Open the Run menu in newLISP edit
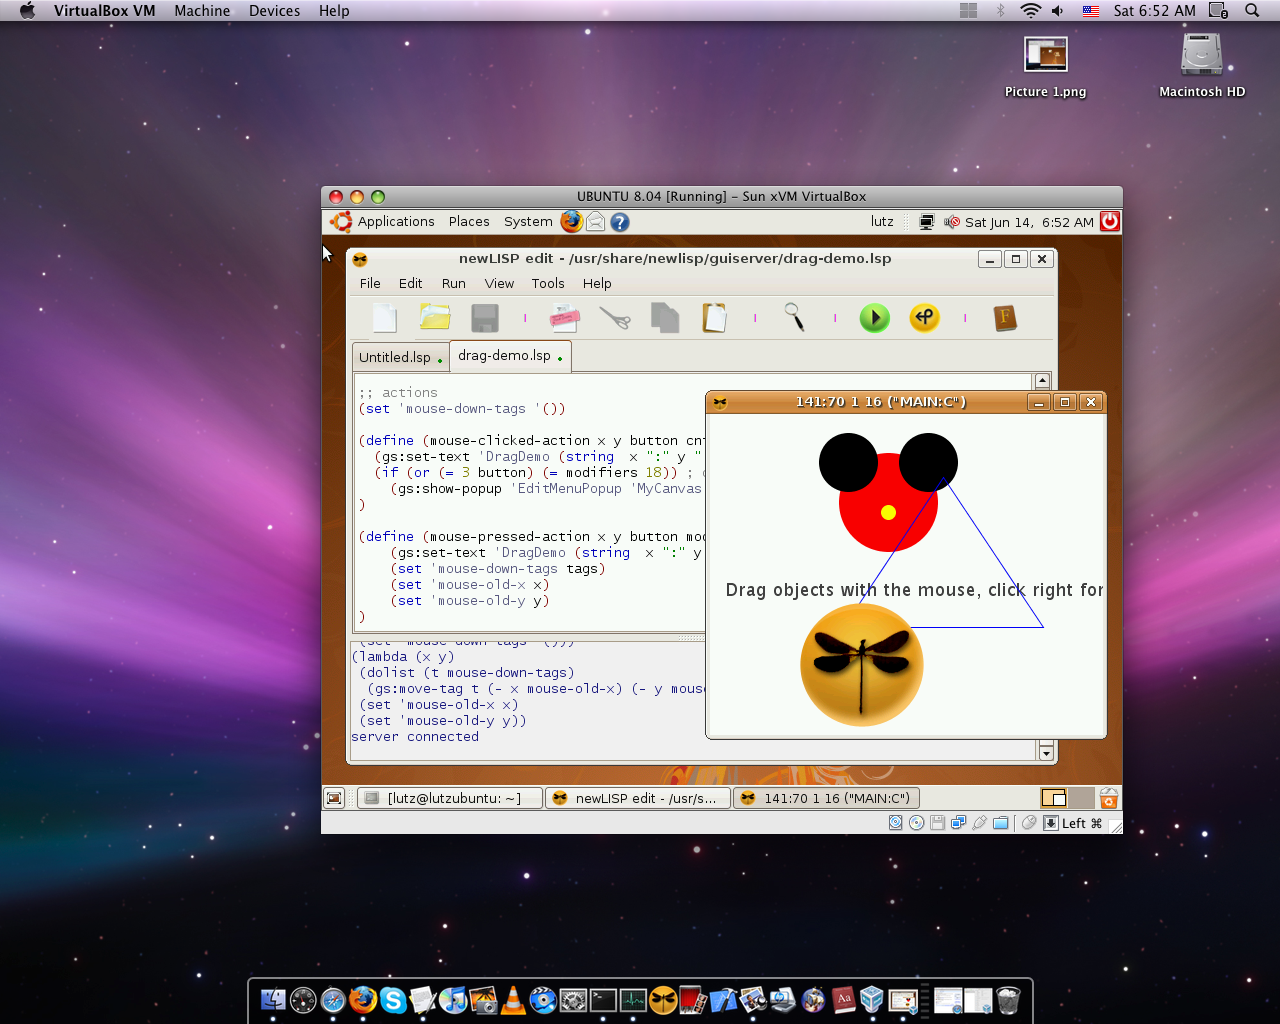Screen dimensions: 1280x1024 [454, 283]
